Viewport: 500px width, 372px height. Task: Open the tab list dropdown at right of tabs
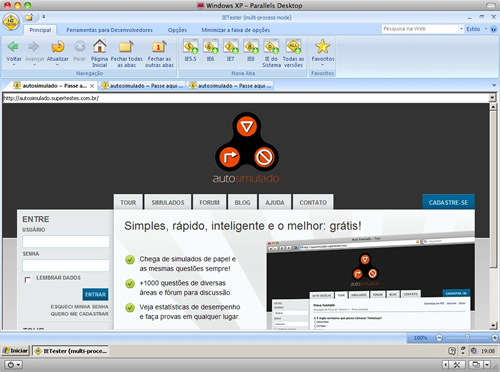[x=494, y=86]
